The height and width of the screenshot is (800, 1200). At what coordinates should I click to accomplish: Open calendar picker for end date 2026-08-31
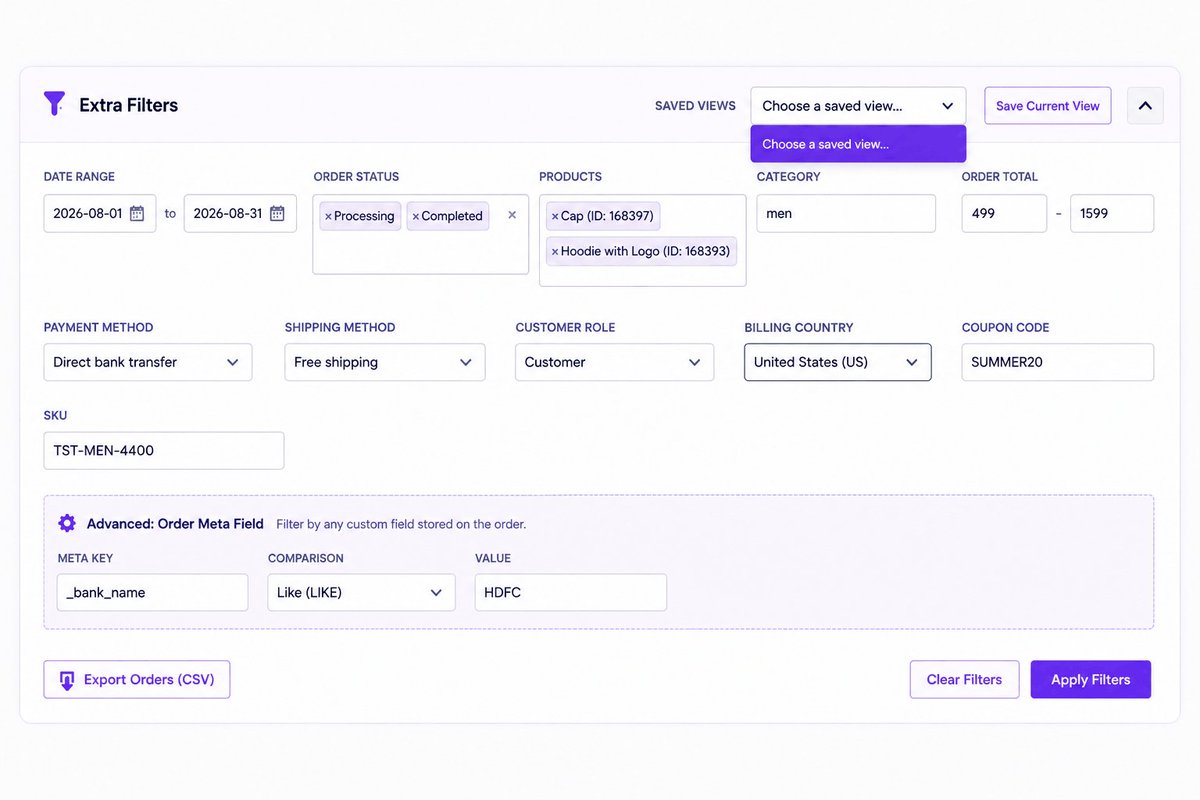pyautogui.click(x=277, y=213)
